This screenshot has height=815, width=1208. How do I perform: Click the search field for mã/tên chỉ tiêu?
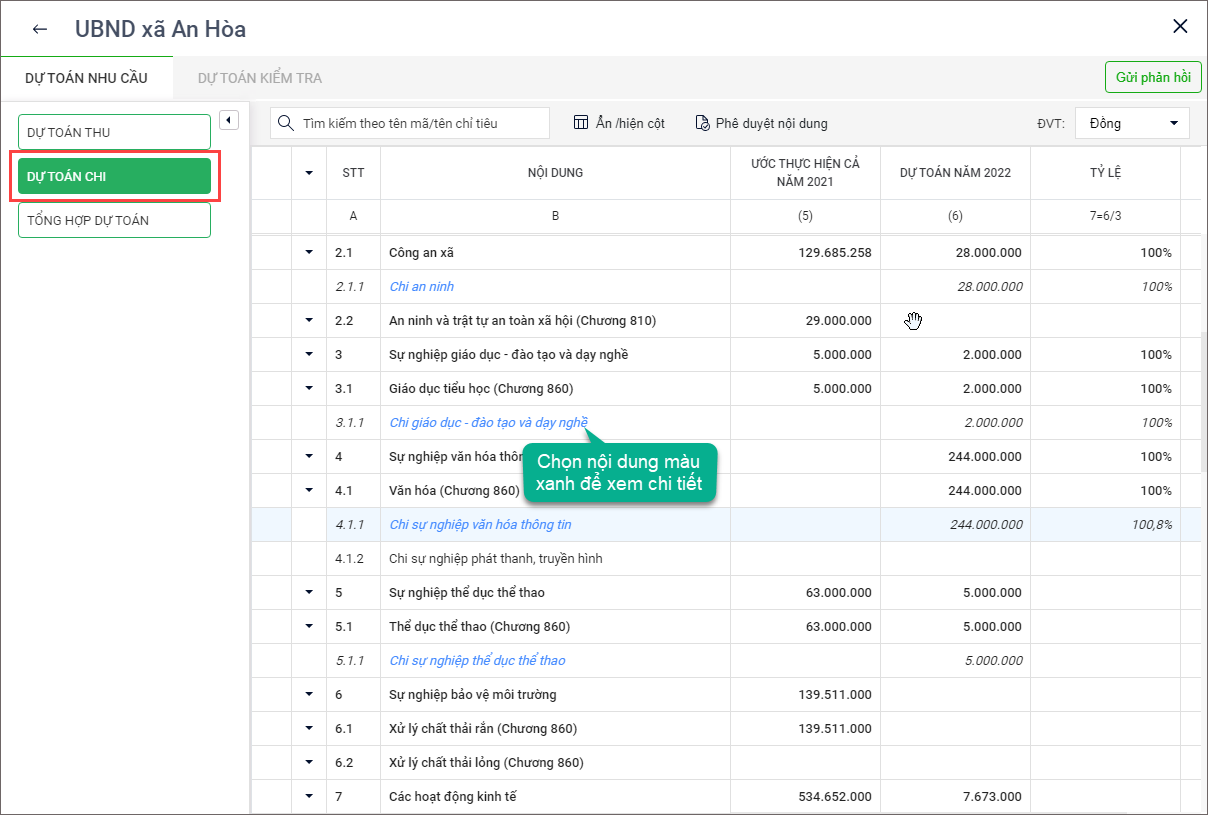click(420, 123)
